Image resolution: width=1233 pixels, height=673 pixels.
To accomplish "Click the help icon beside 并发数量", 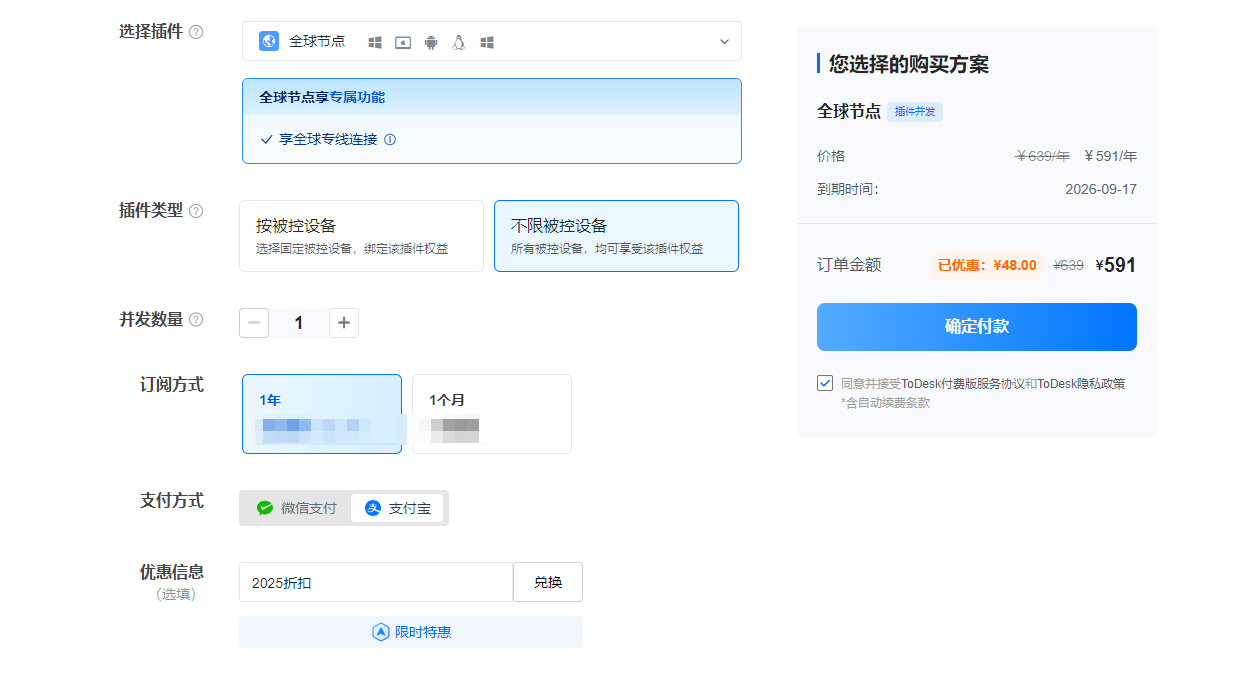I will coord(196,320).
